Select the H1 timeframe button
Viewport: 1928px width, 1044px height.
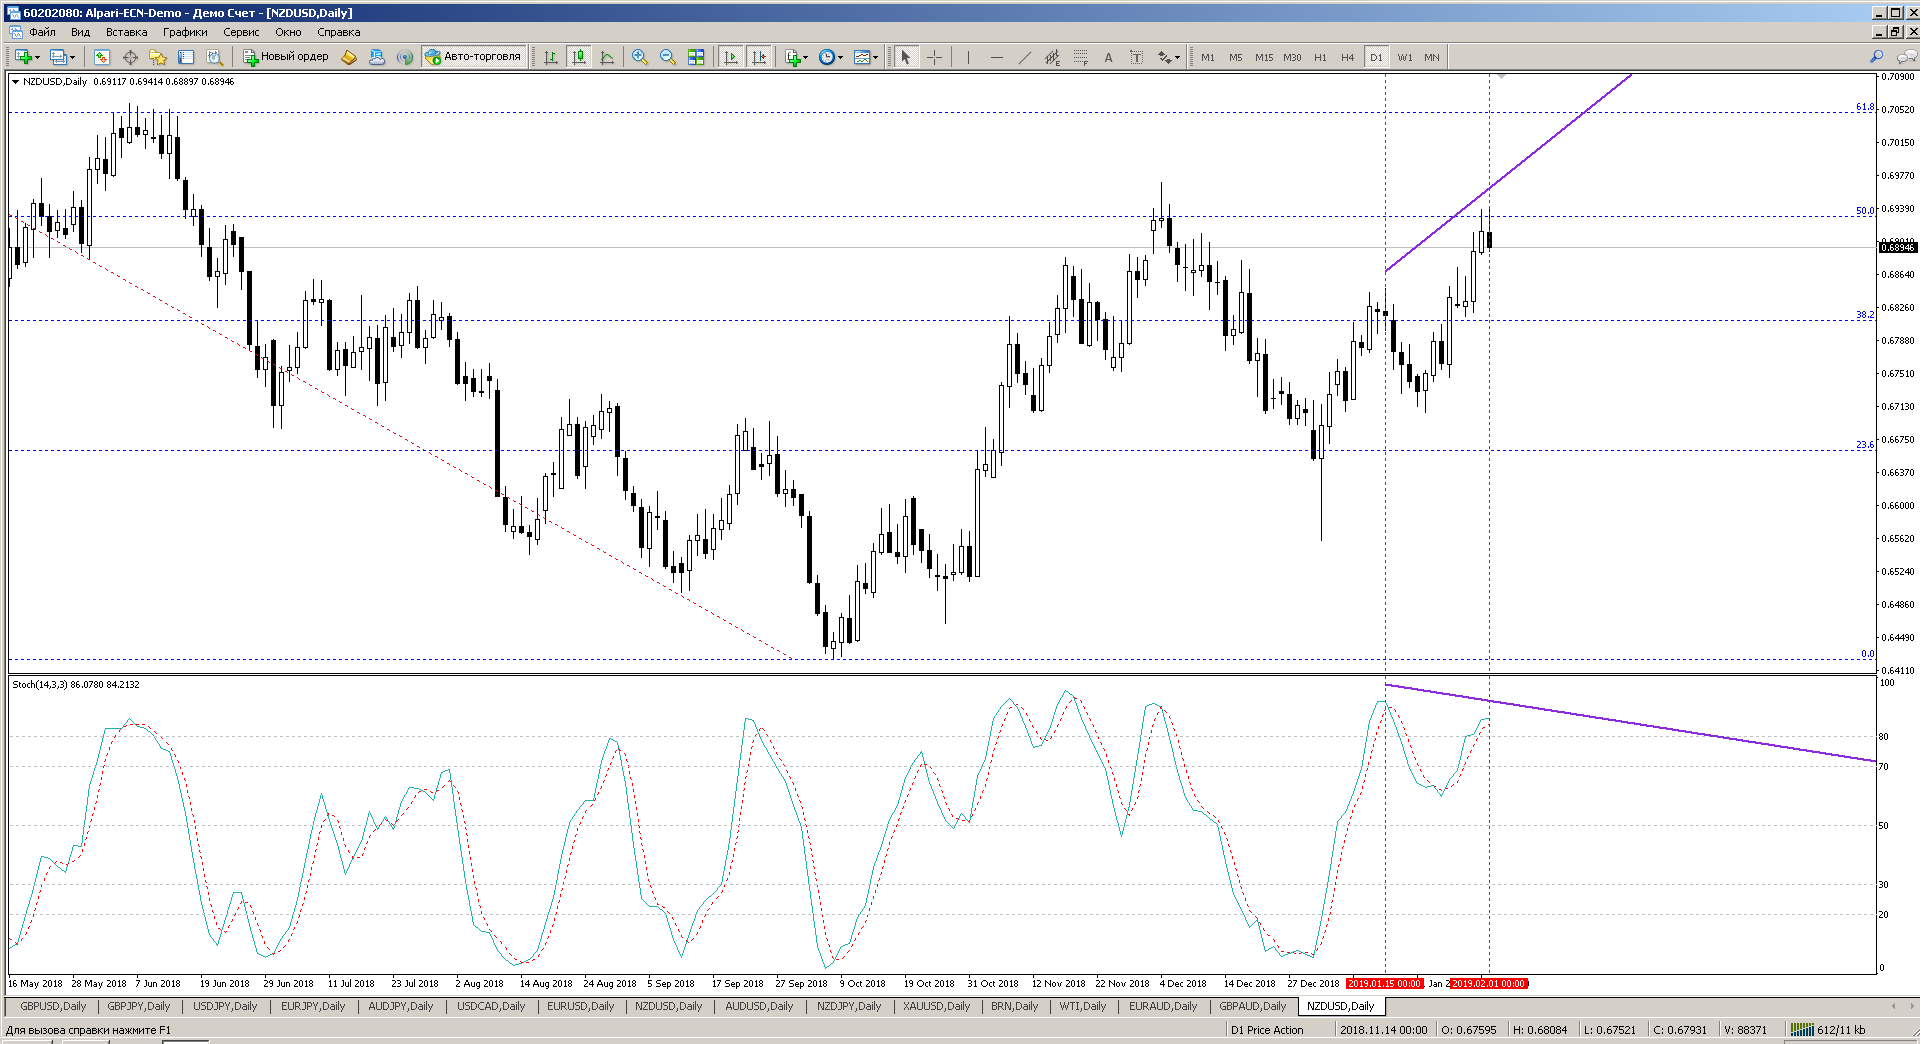pos(1320,57)
